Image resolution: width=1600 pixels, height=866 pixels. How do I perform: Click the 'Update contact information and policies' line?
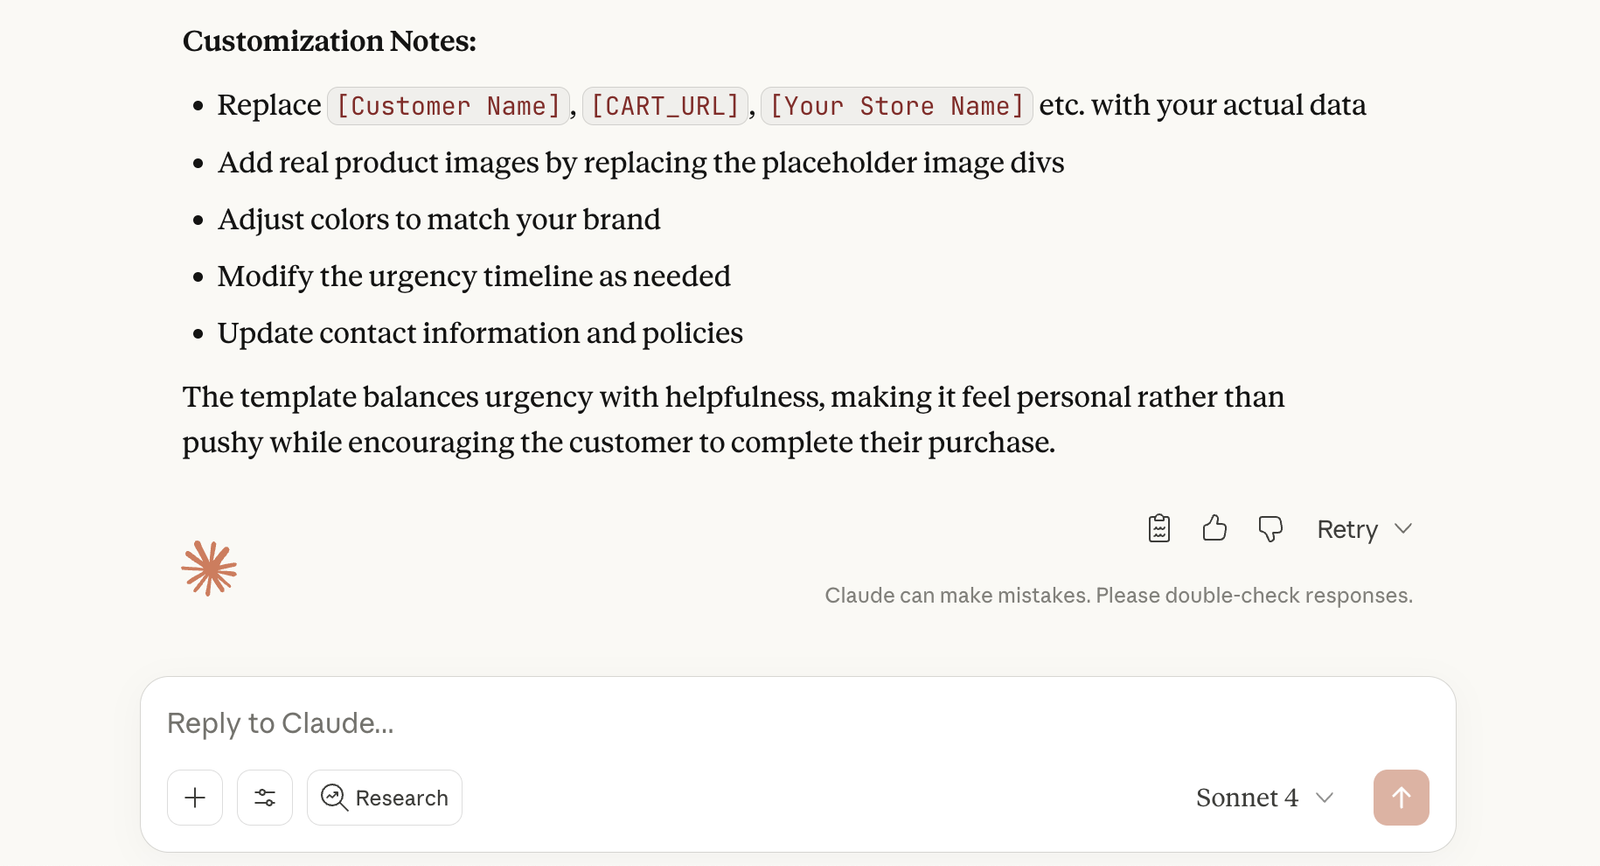tap(480, 333)
